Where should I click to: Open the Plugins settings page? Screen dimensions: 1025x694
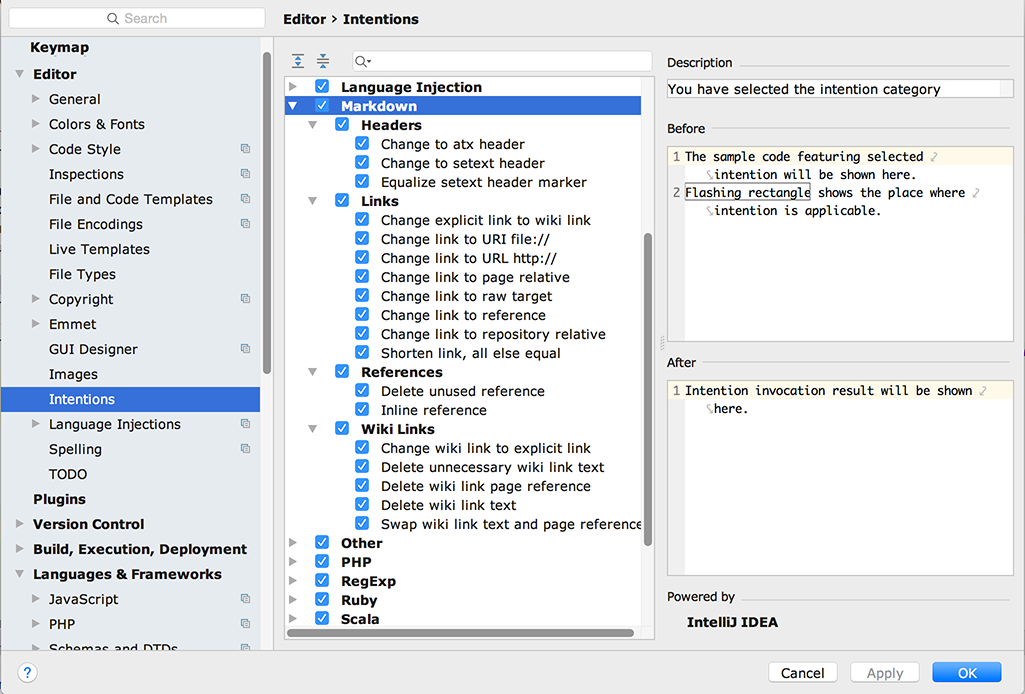coord(59,499)
